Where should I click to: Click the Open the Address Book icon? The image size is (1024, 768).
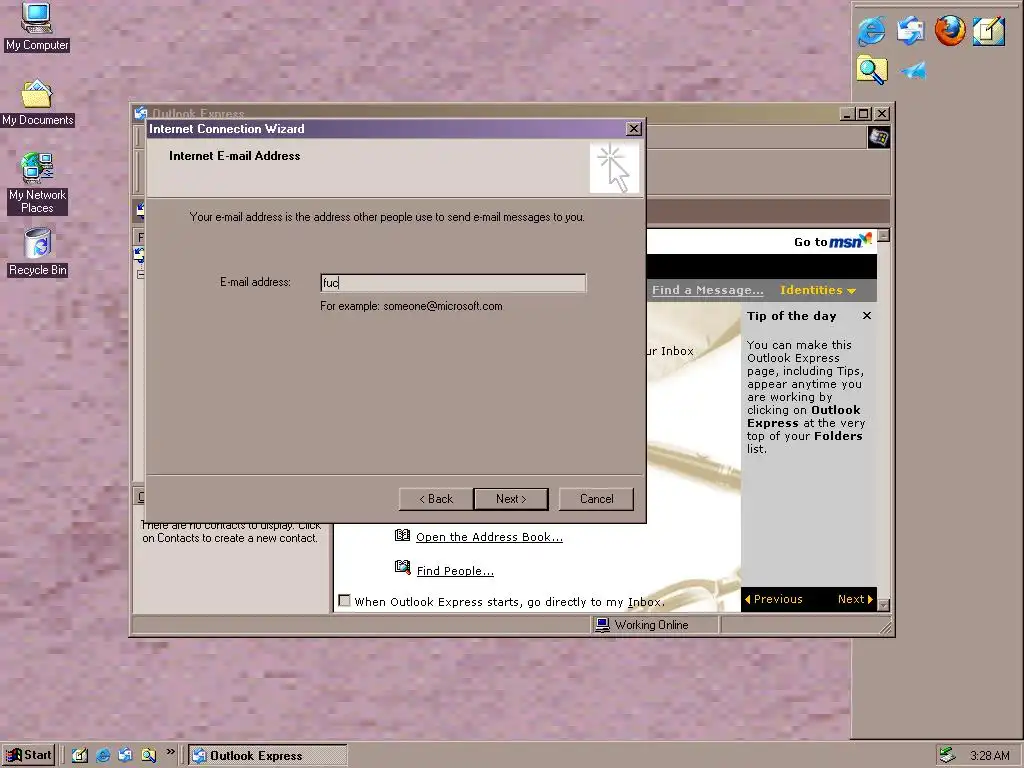pyautogui.click(x=402, y=536)
